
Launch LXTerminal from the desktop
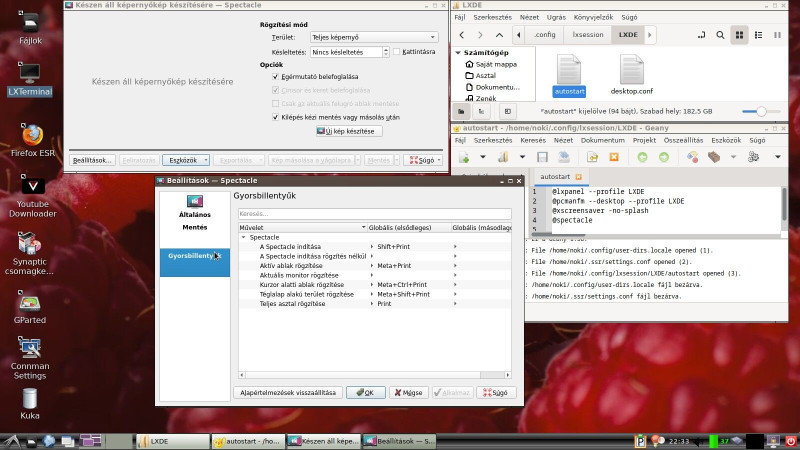(30, 79)
